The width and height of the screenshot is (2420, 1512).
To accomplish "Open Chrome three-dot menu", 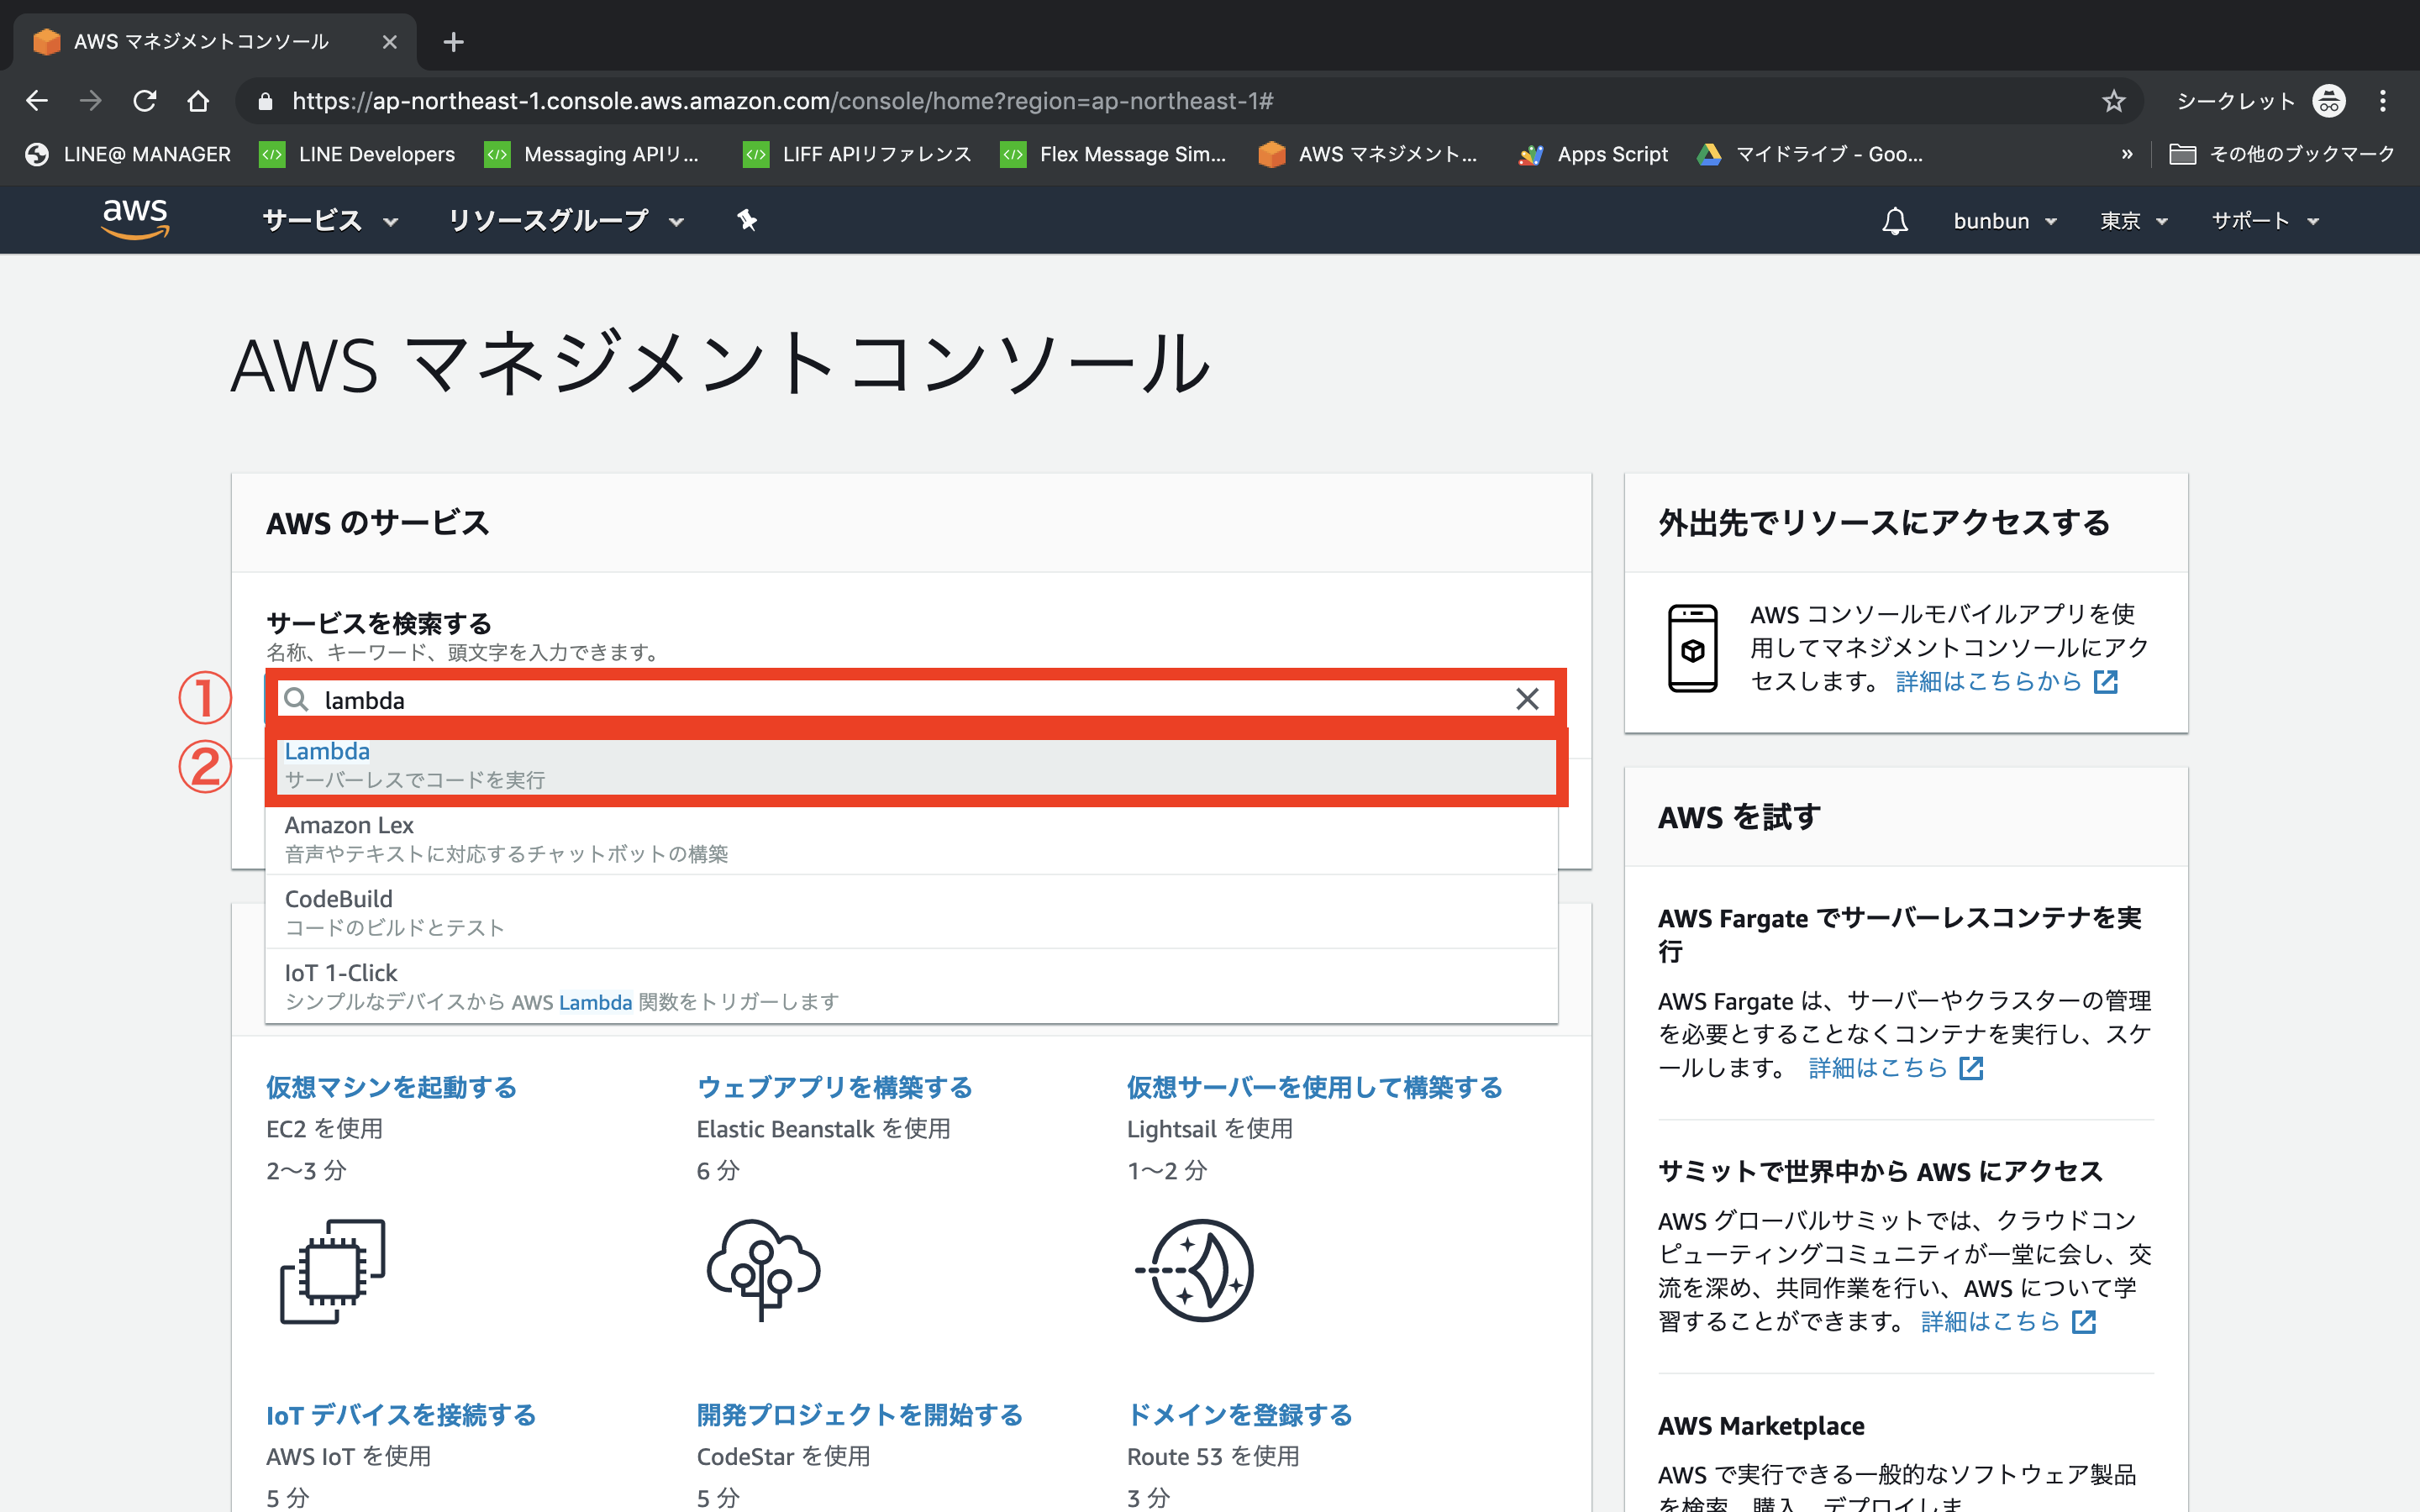I will pyautogui.click(x=2383, y=101).
